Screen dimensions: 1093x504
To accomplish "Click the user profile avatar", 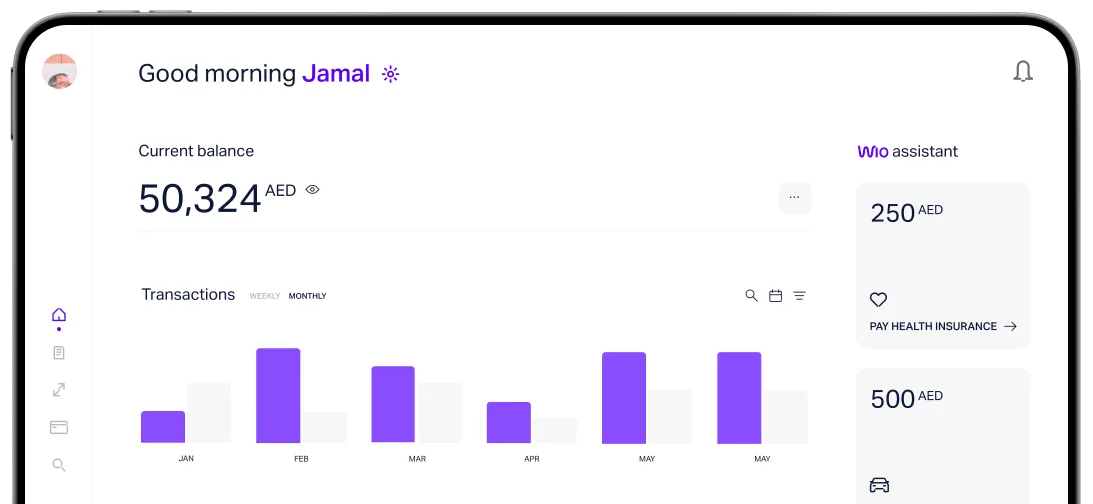I will pyautogui.click(x=59, y=71).
